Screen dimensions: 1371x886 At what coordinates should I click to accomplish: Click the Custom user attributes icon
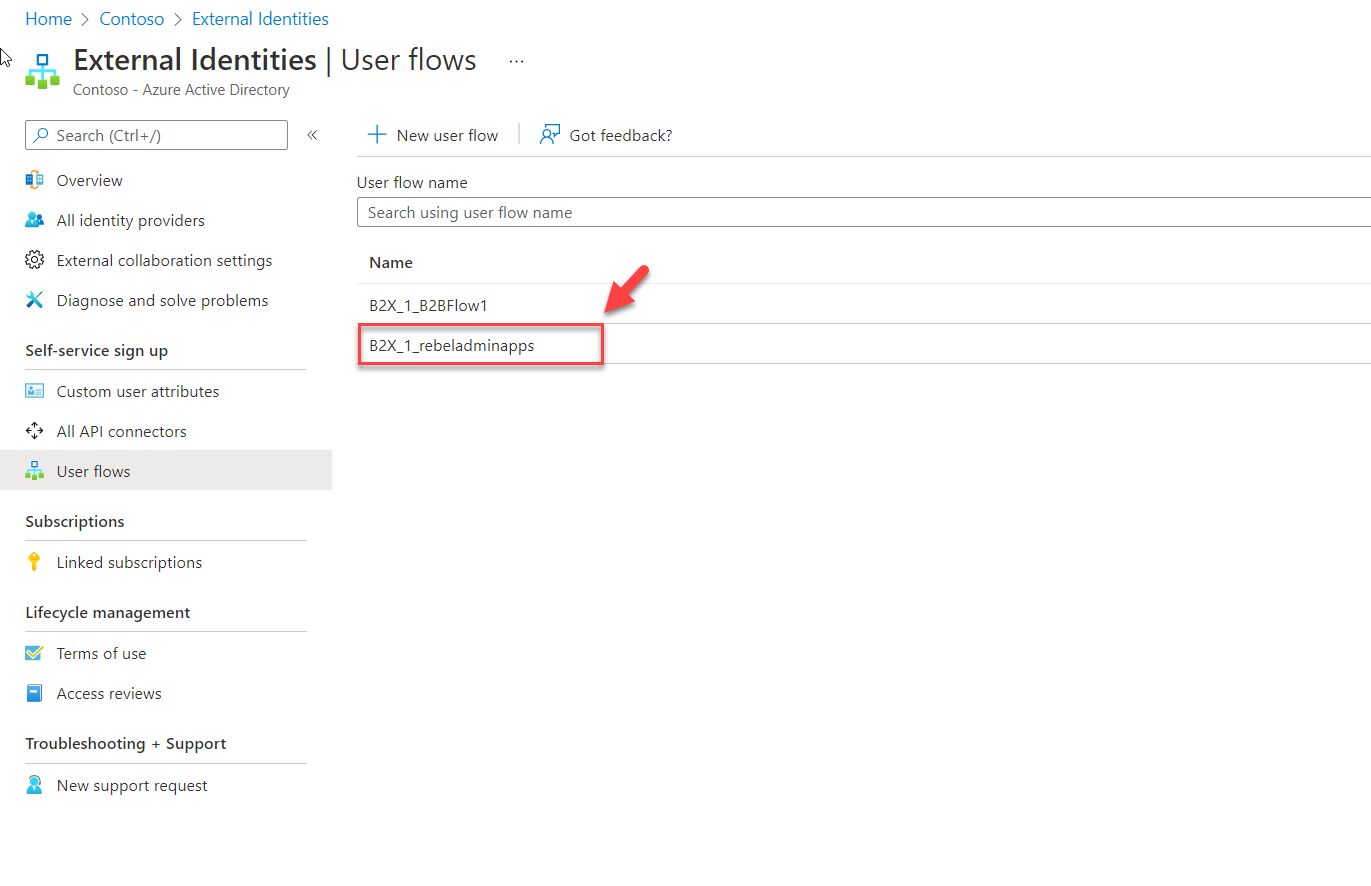tap(35, 391)
